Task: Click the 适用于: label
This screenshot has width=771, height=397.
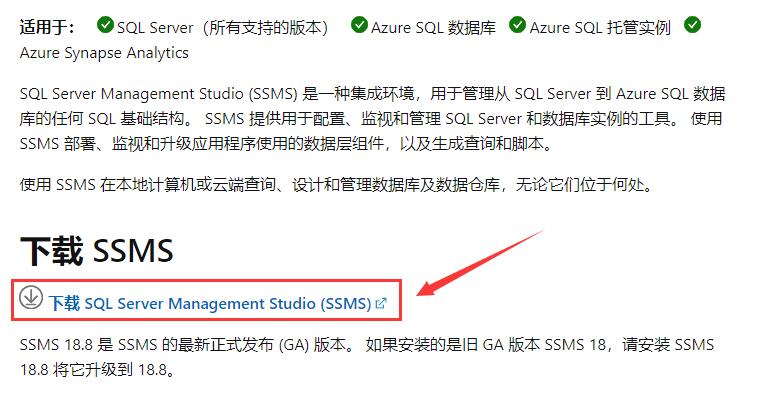Action: [47, 27]
